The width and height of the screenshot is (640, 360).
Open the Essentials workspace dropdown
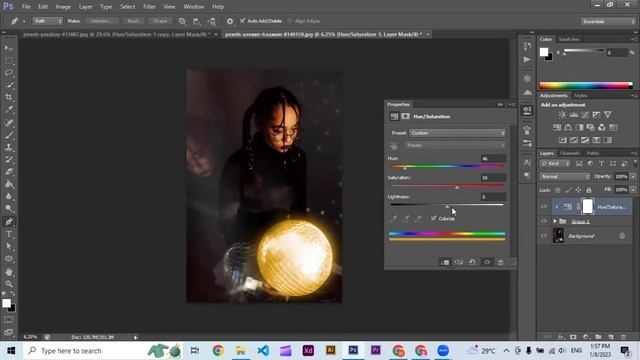click(x=608, y=21)
